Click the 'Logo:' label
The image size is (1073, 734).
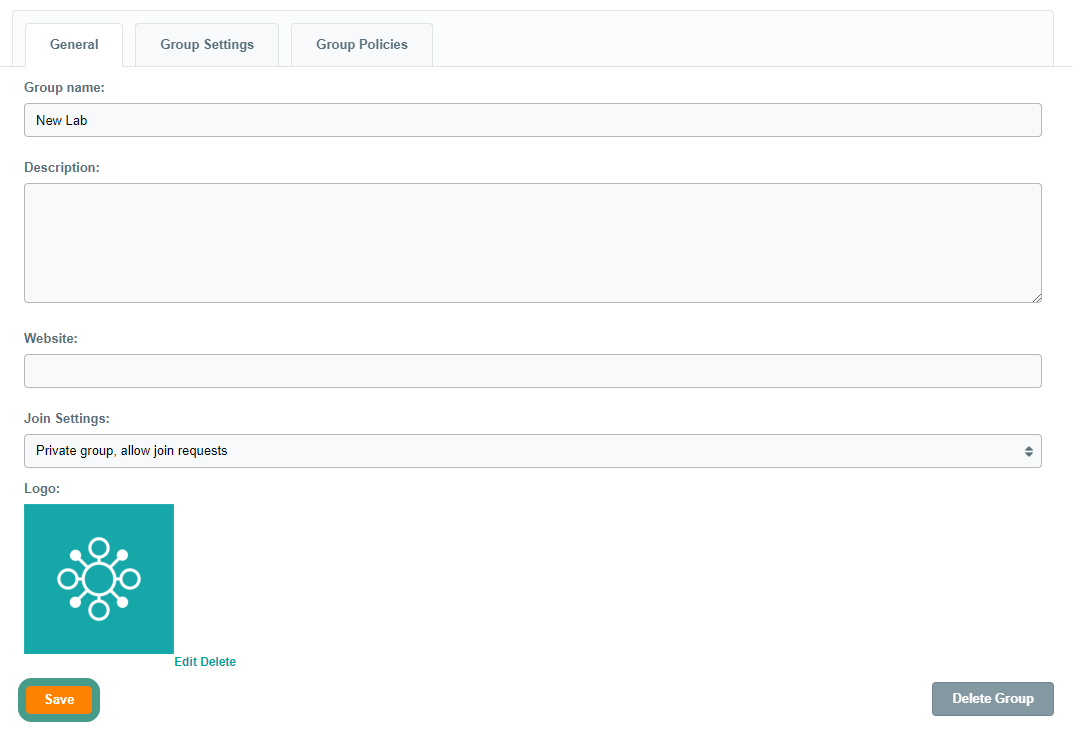tap(42, 489)
